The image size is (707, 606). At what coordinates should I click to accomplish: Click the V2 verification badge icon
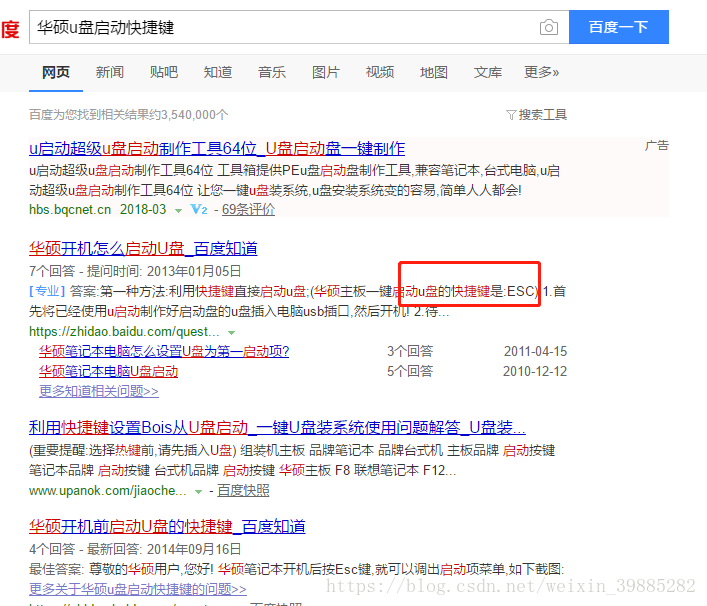point(199,210)
